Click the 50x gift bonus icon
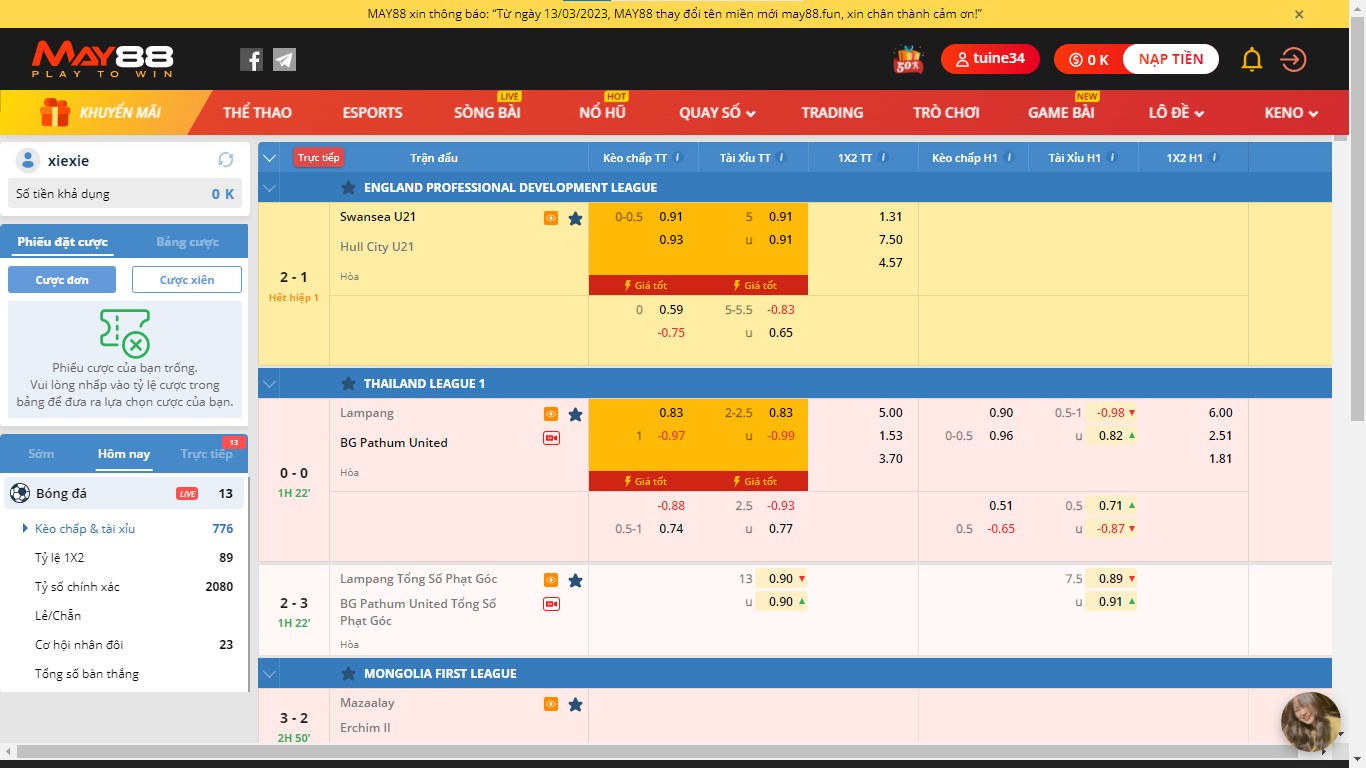Viewport: 1366px width, 768px height. click(x=908, y=60)
